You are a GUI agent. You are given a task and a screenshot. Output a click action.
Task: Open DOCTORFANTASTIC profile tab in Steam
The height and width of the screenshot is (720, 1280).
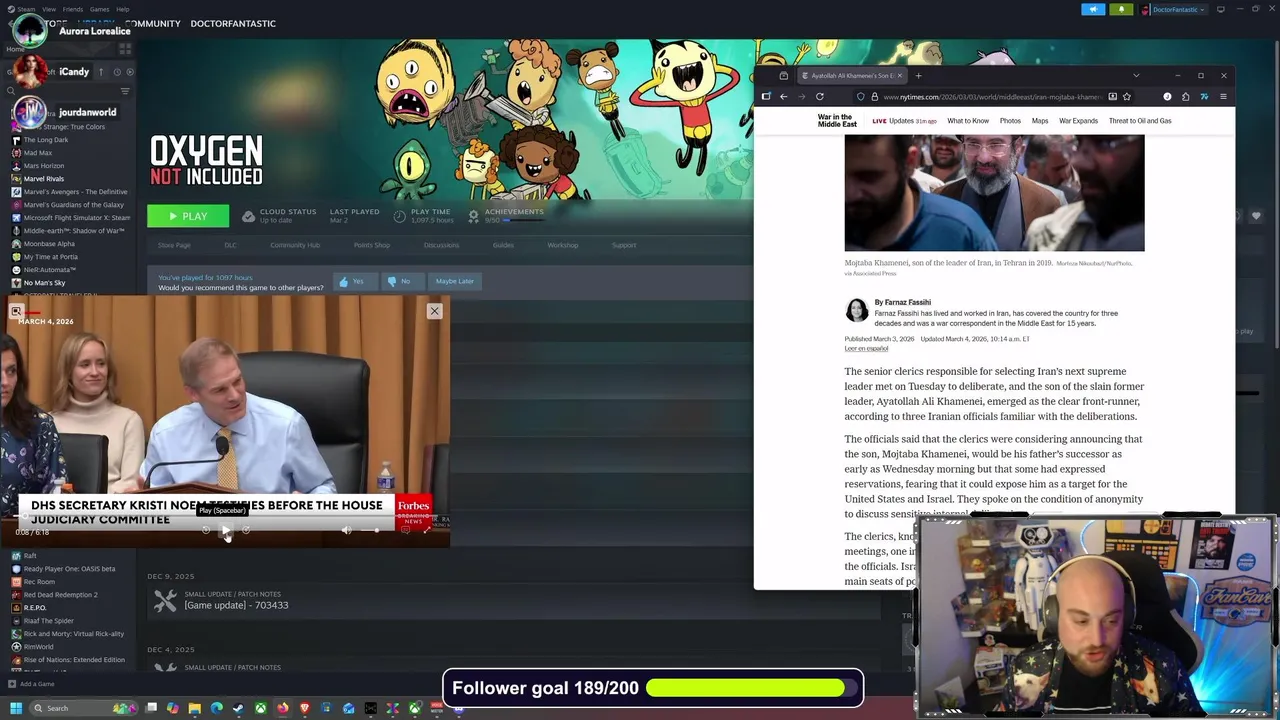[233, 23]
